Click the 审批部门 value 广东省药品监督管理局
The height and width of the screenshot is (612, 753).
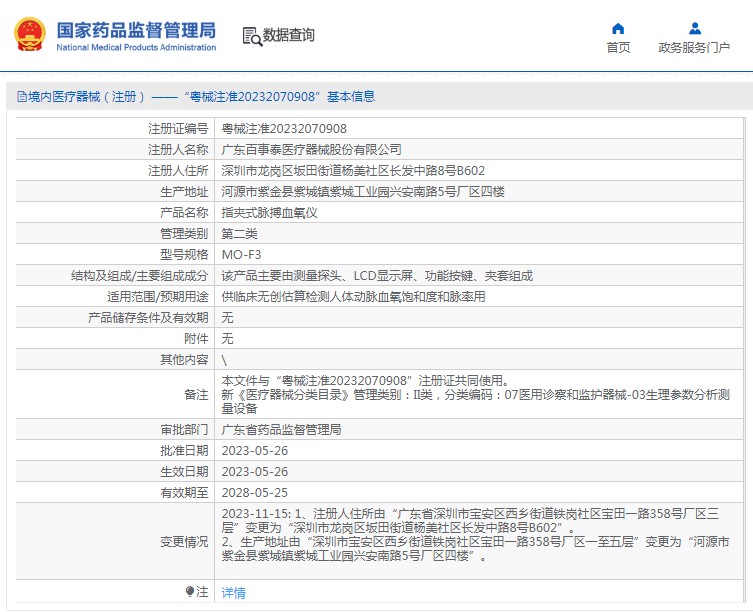281,429
